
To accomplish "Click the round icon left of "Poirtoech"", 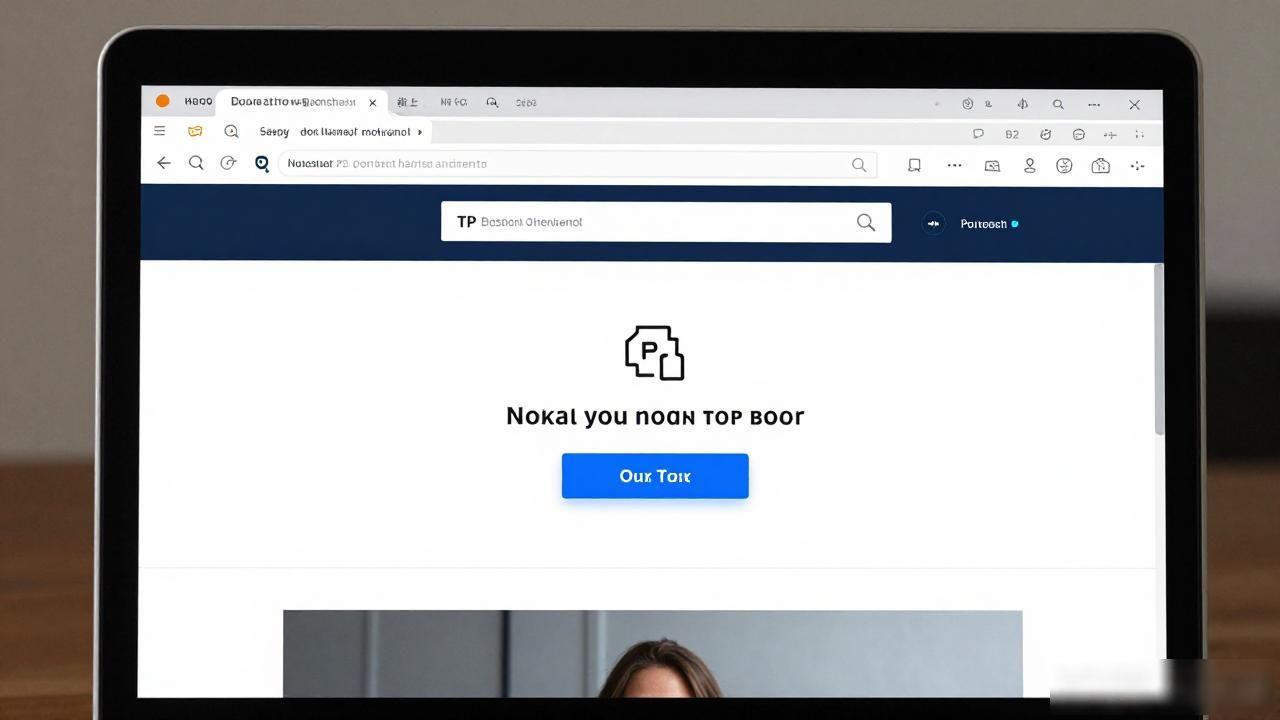I will click(933, 224).
